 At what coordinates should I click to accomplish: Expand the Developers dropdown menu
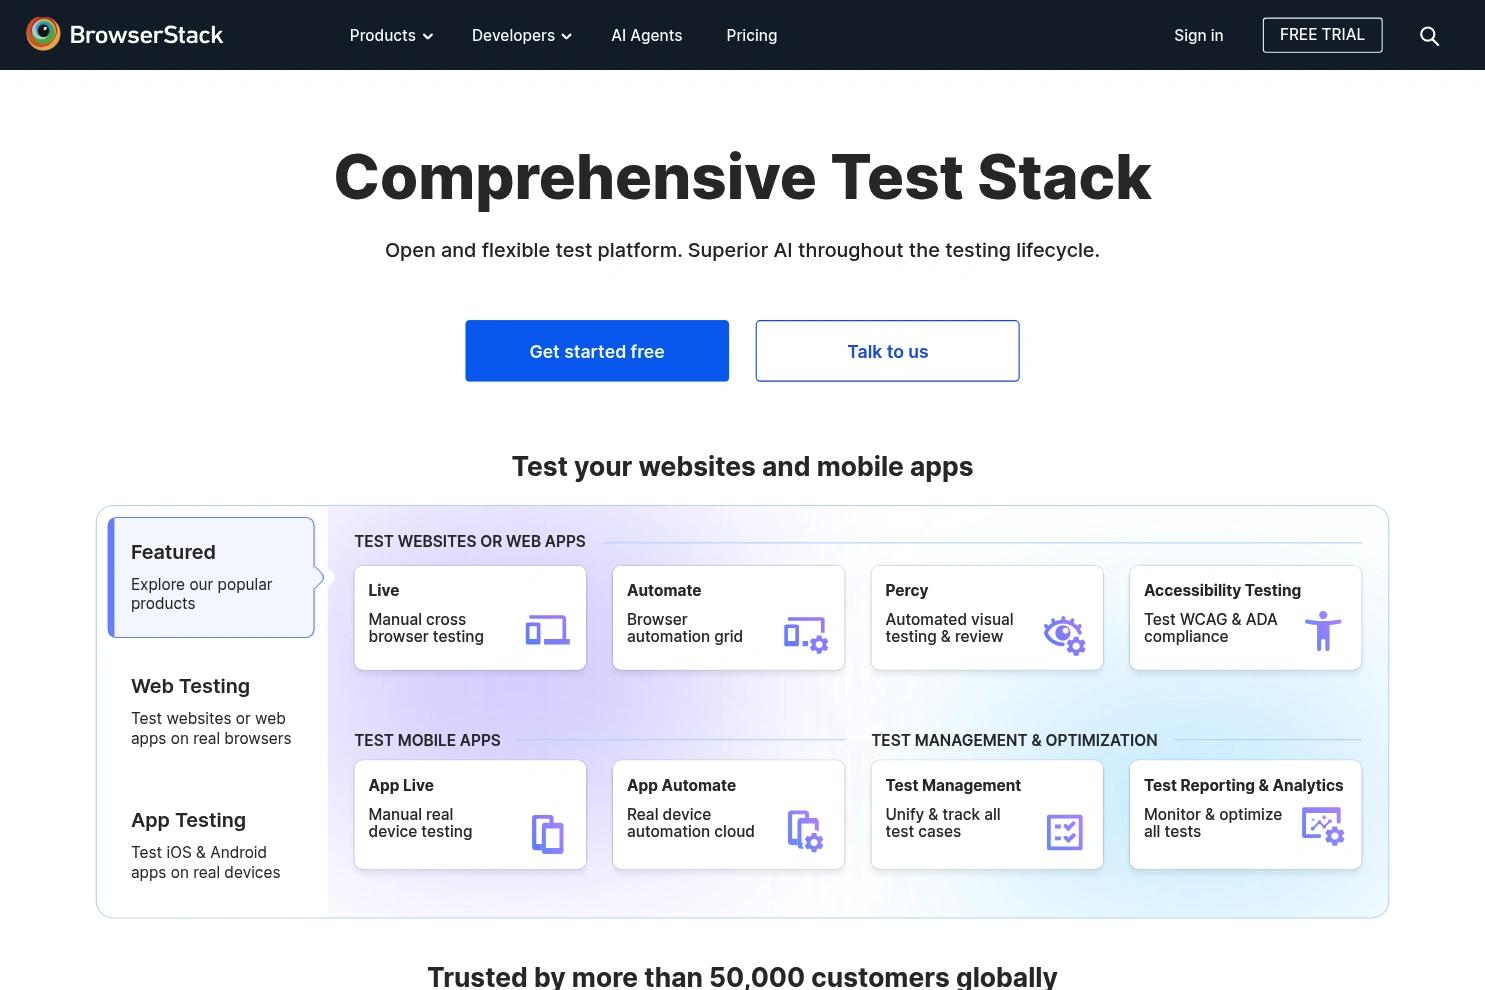522,35
